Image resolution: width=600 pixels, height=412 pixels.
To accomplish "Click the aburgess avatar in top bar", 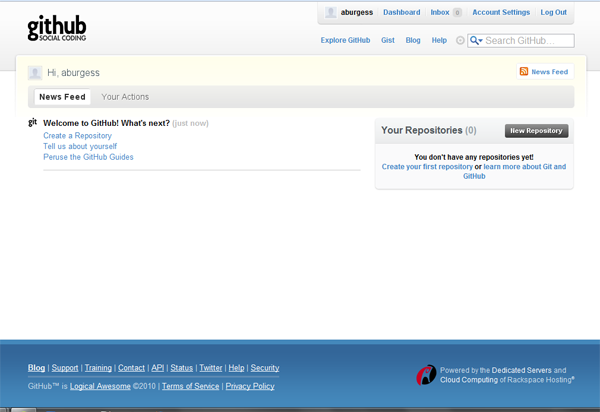I will tap(331, 12).
